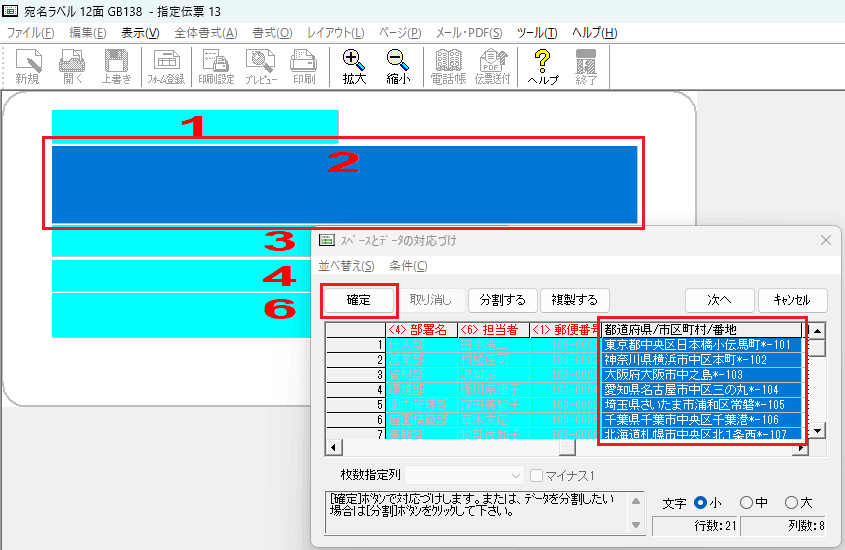The width and height of the screenshot is (845, 550).
Task: Open the 書式(O) menu
Action: [x=272, y=33]
